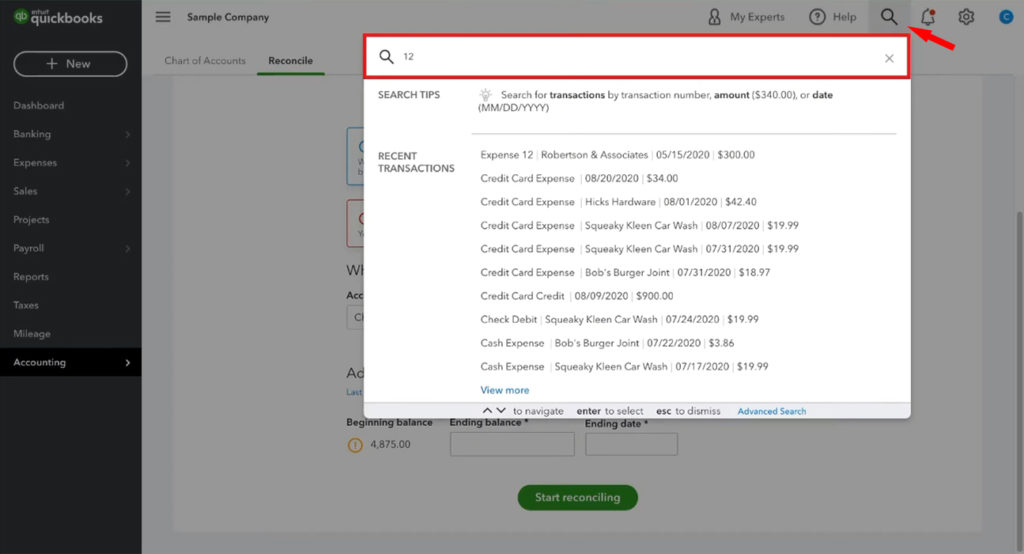Click the Ending balance input field
The image size is (1024, 554).
512,444
